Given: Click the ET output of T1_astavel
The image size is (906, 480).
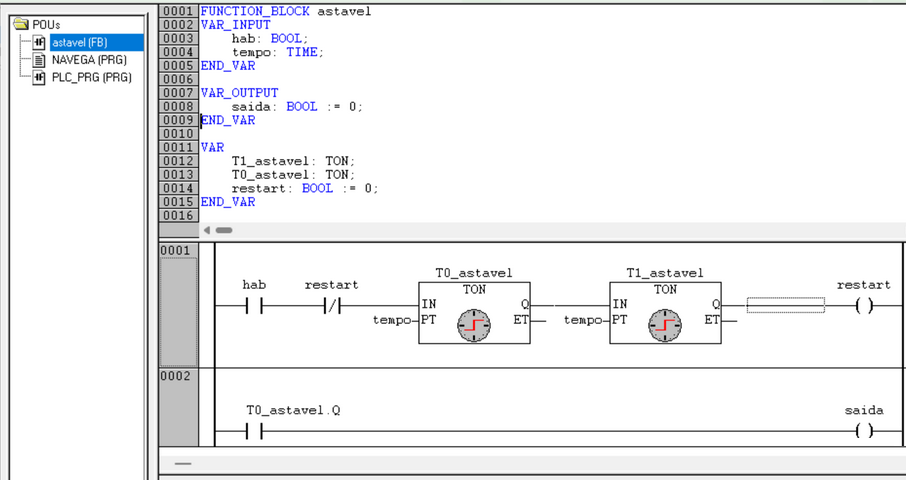Looking at the screenshot, I should click(711, 320).
